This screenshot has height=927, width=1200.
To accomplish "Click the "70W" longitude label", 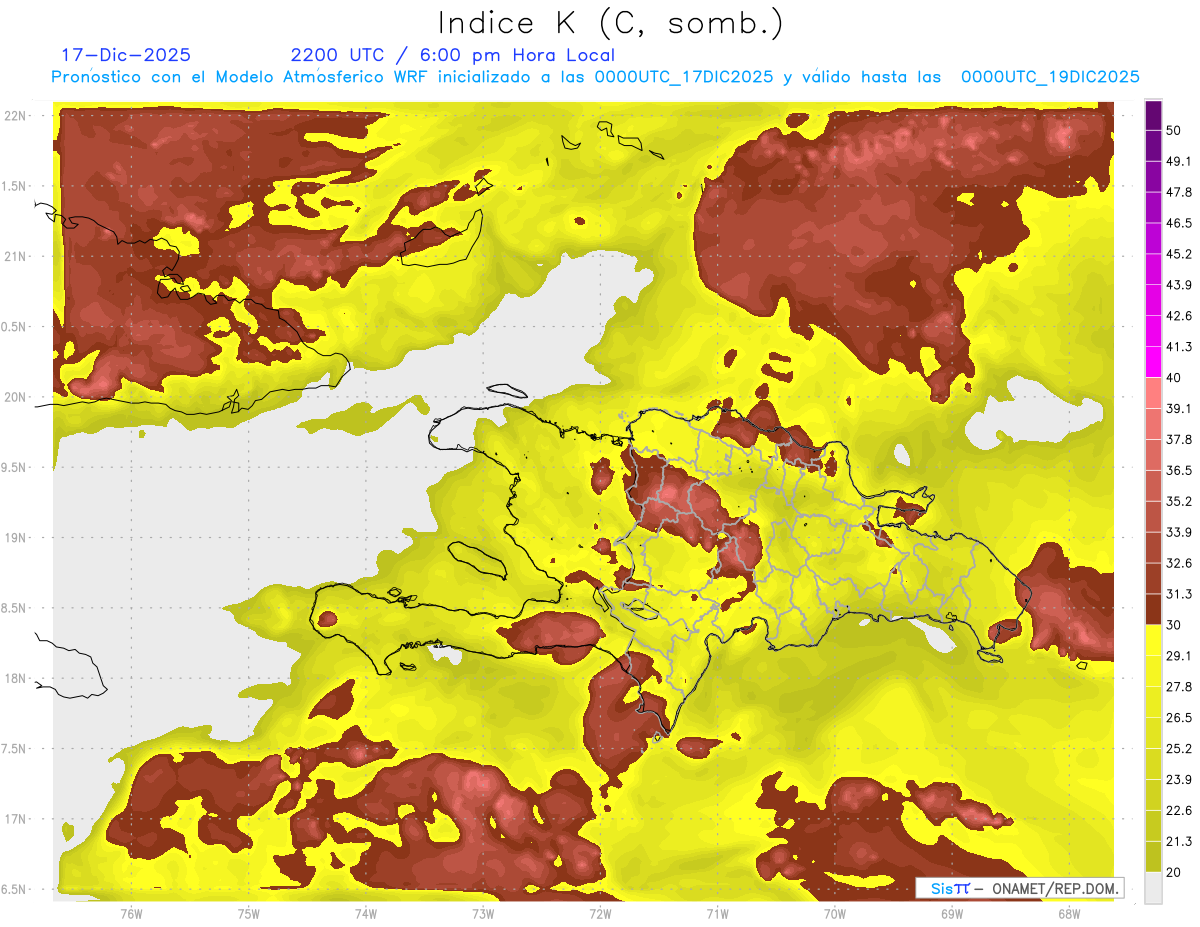I will tap(835, 914).
